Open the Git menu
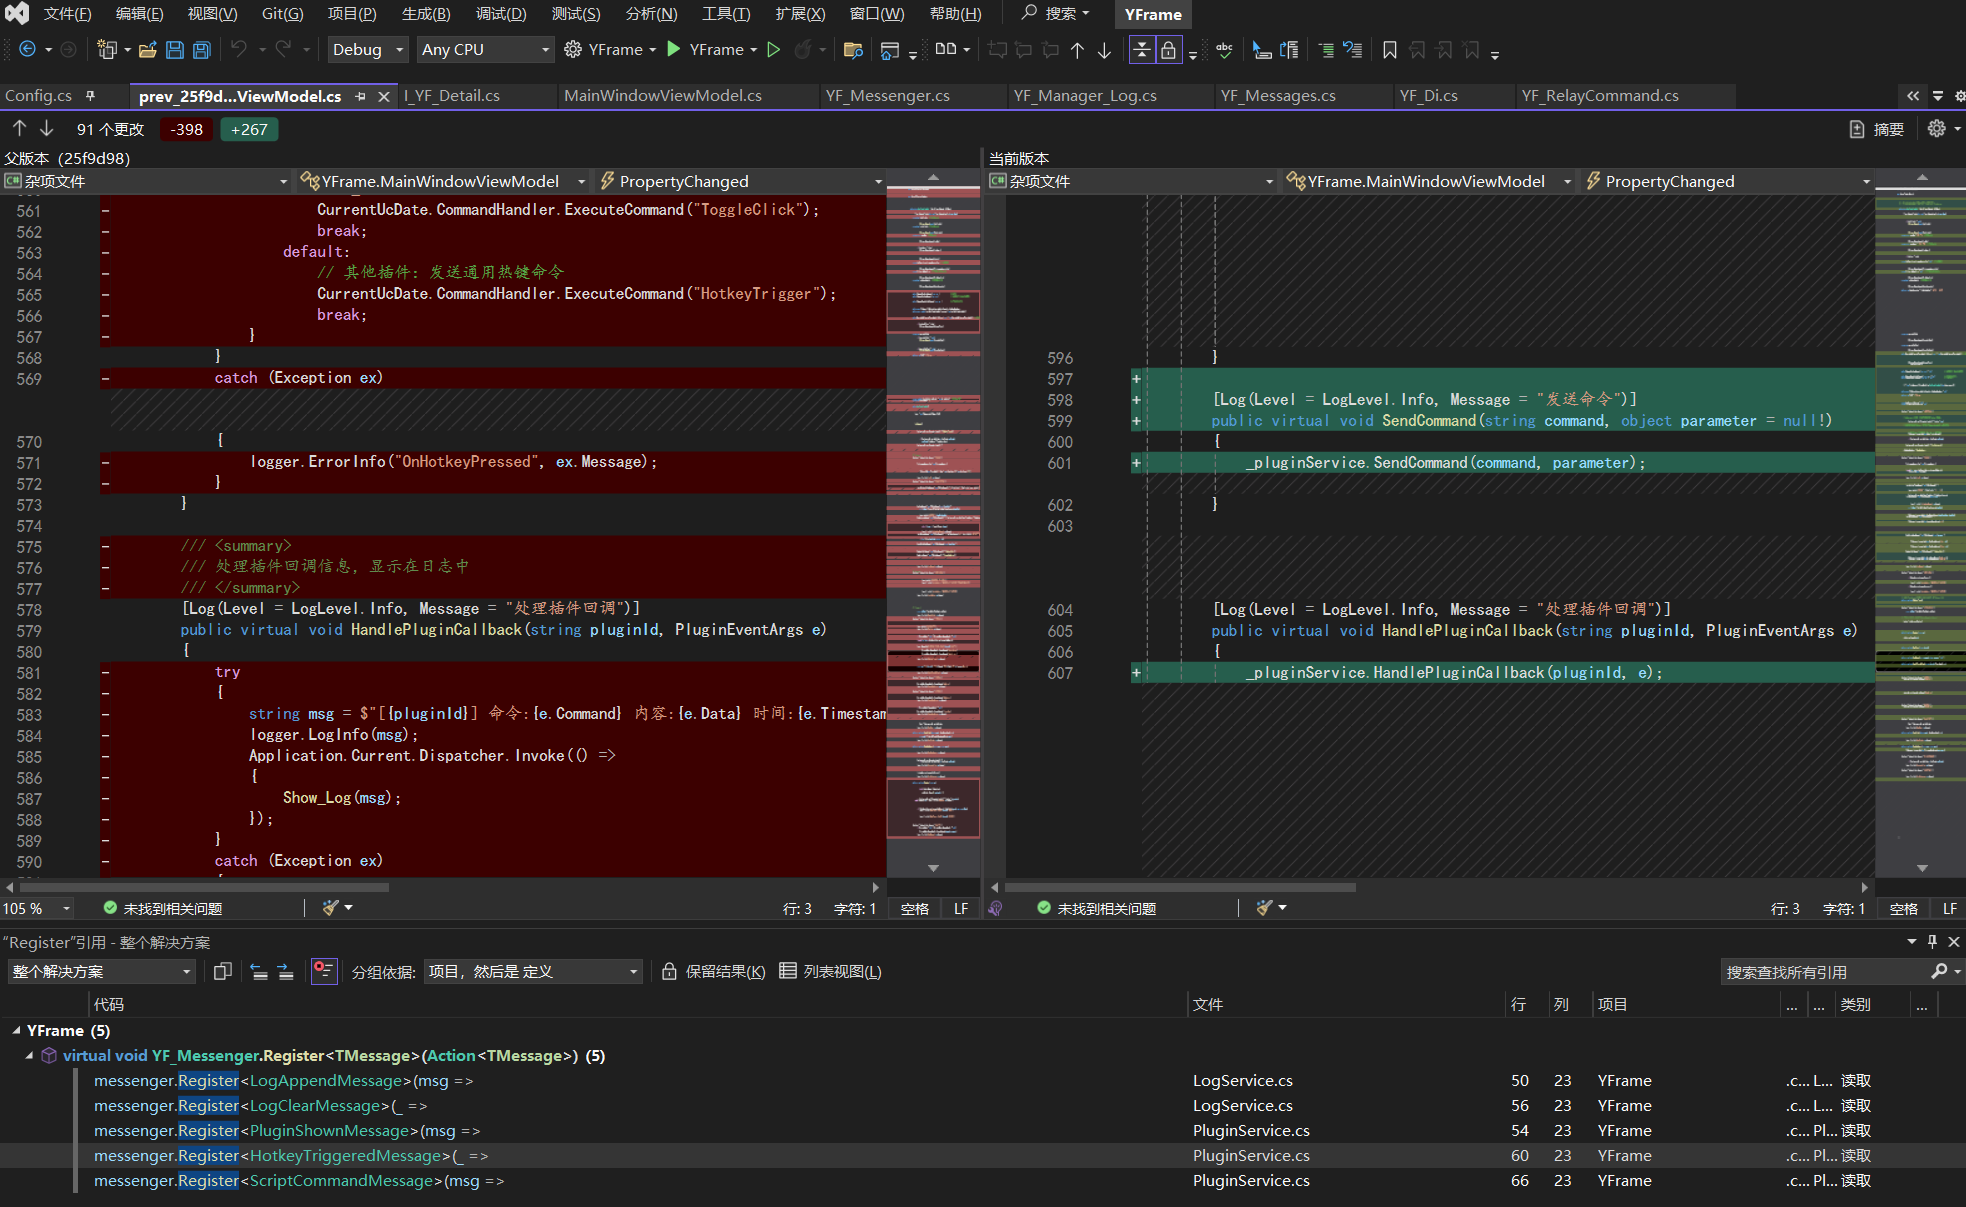The image size is (1966, 1207). [282, 14]
